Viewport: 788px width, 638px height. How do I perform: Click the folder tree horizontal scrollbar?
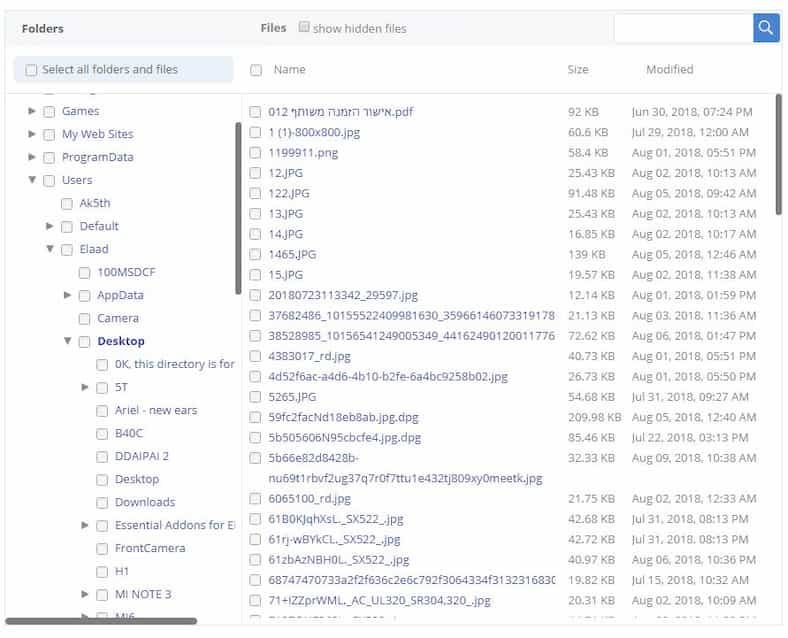[x=100, y=621]
